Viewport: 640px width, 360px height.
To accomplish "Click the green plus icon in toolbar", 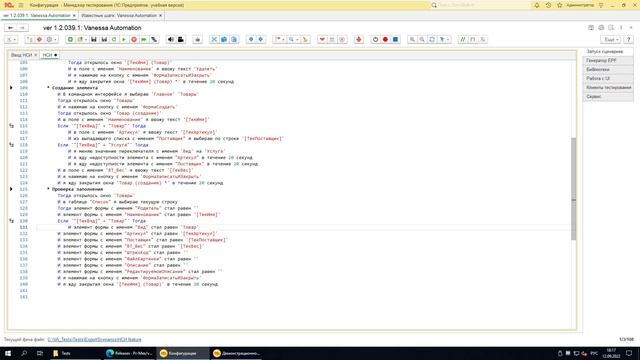I will point(70,40).
